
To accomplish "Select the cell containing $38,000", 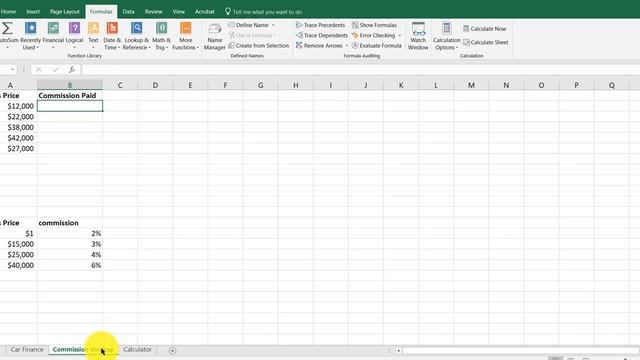I will [x=18, y=127].
